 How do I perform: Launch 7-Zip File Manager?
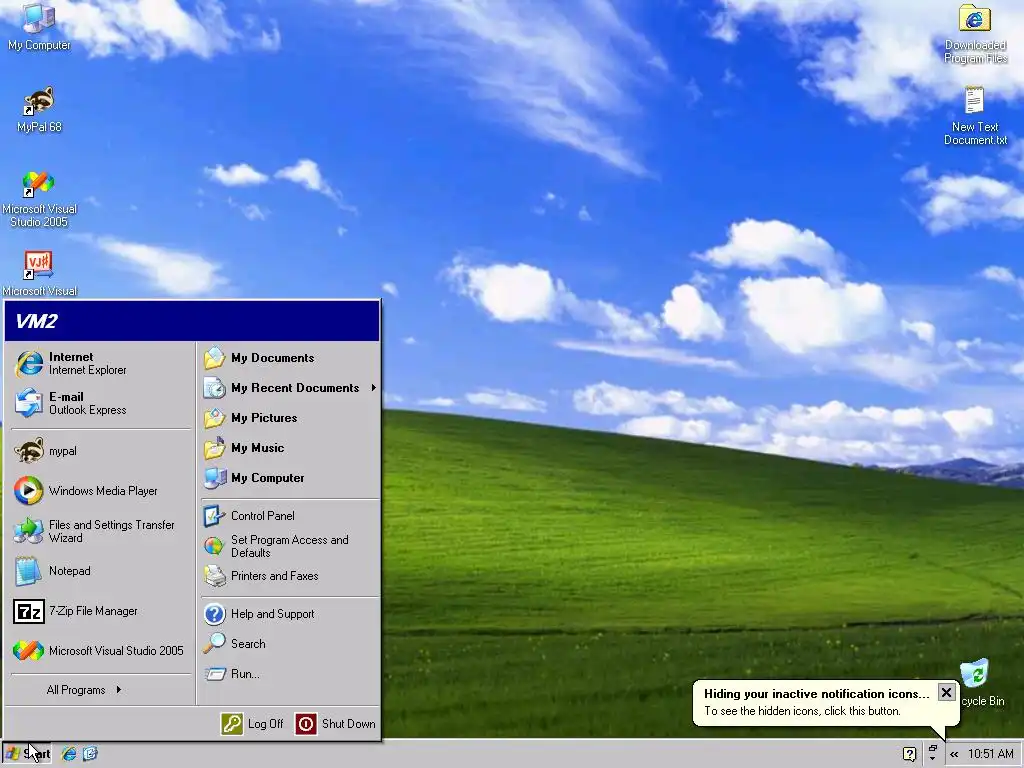point(101,611)
